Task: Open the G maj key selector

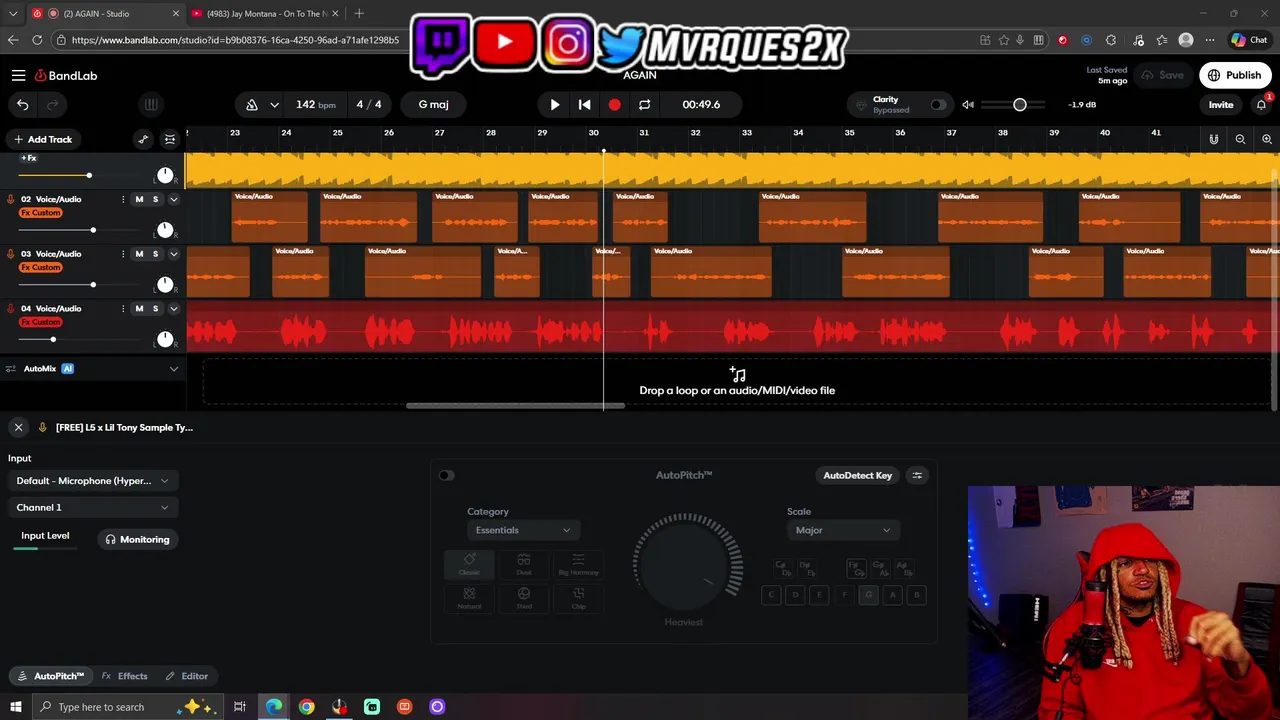Action: click(434, 104)
